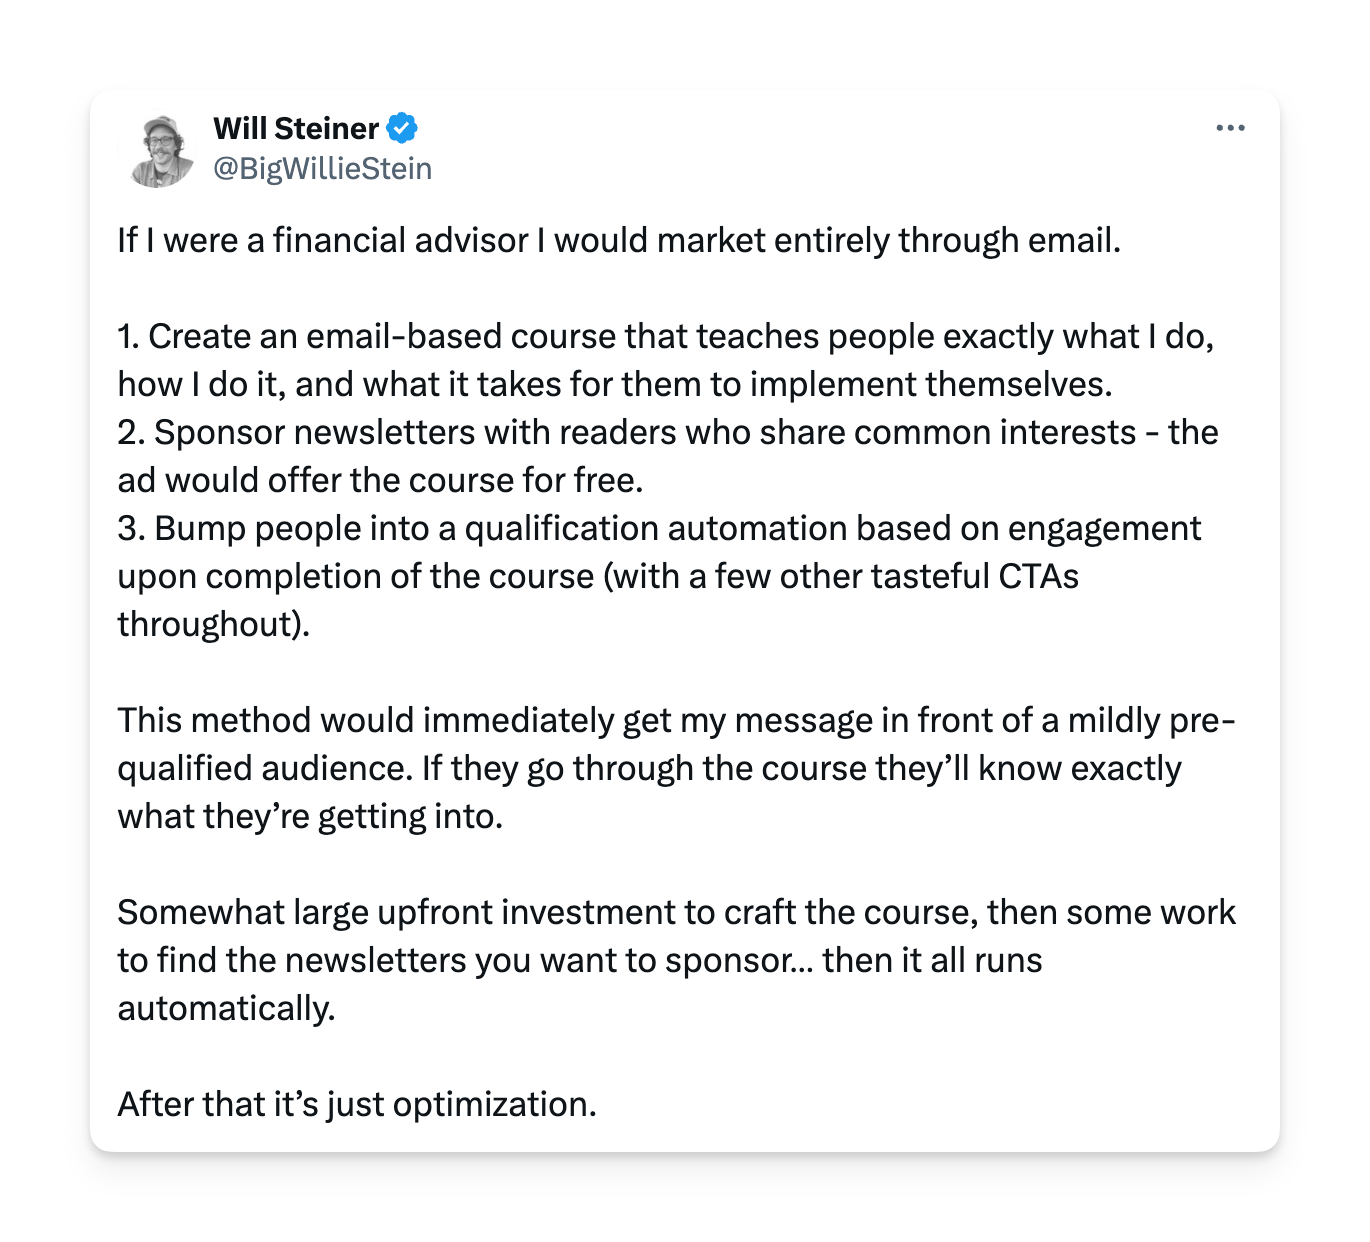1370x1242 pixels.
Task: Open Will Steiner's profile avatar photo
Action: pyautogui.click(x=159, y=149)
